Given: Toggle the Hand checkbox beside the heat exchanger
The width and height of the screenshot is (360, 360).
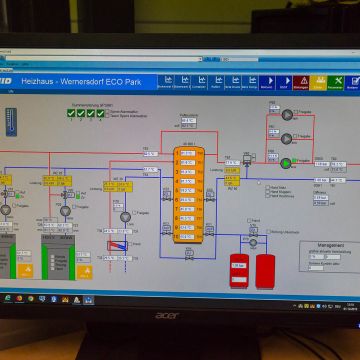Looking at the screenshot, I should click(130, 244).
